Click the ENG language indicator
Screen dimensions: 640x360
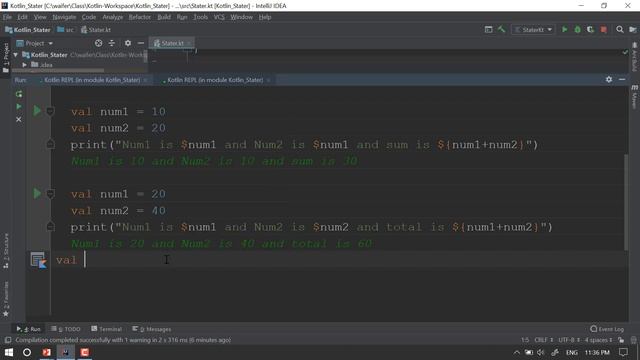pyautogui.click(x=571, y=352)
